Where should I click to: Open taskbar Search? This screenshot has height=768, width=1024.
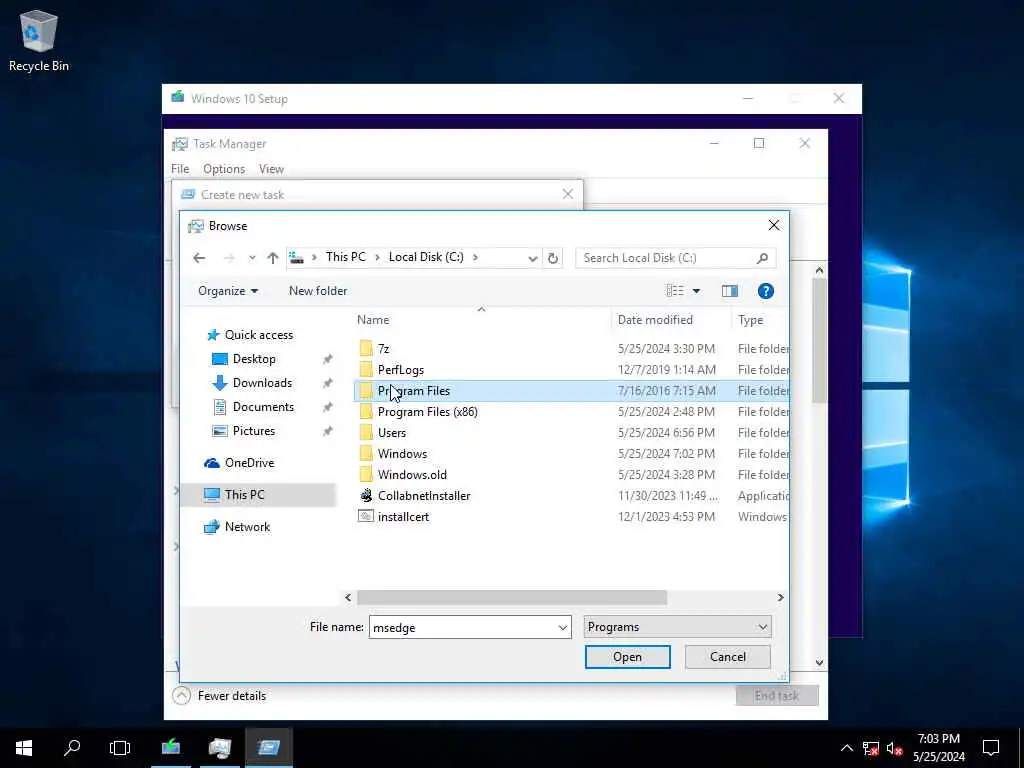(72, 748)
